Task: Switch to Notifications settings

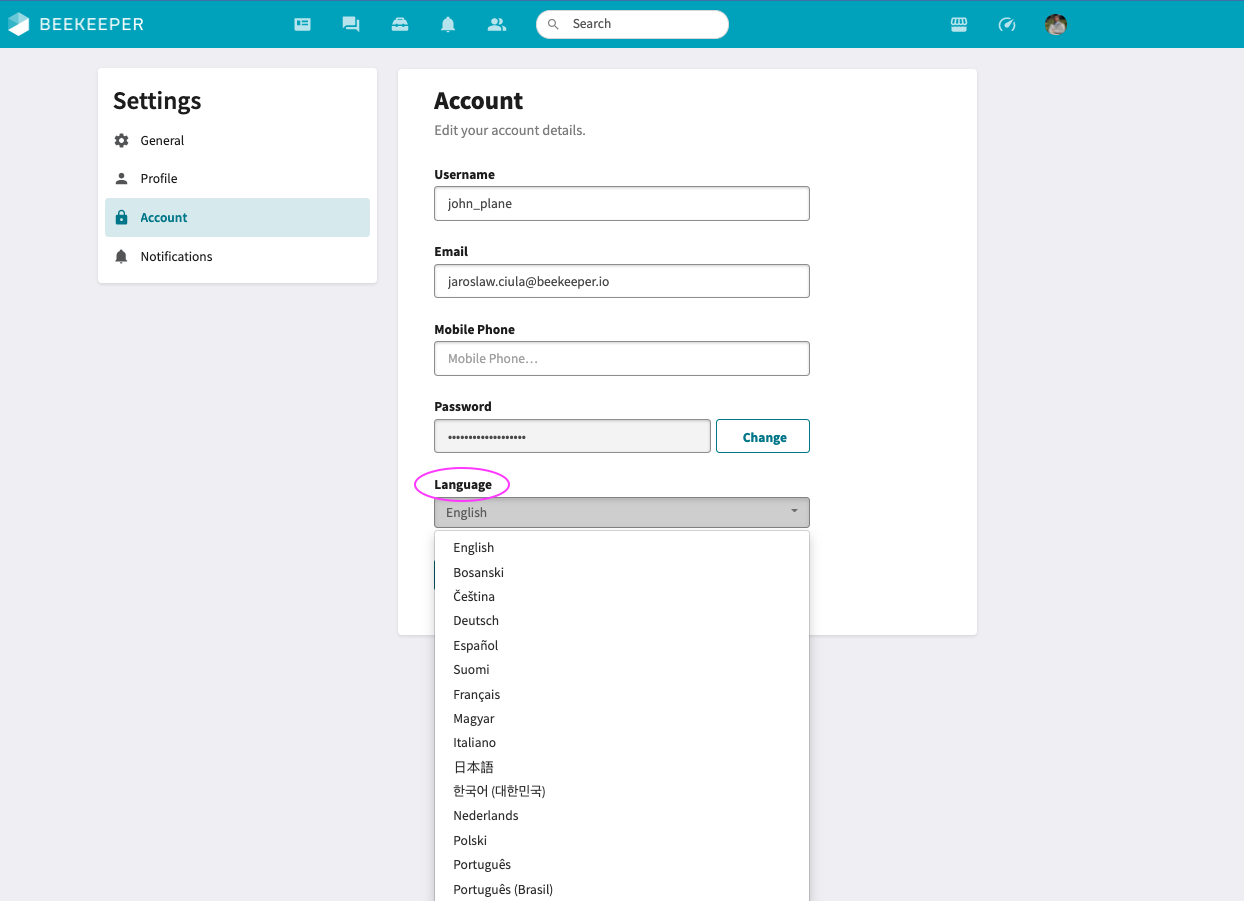Action: [176, 257]
